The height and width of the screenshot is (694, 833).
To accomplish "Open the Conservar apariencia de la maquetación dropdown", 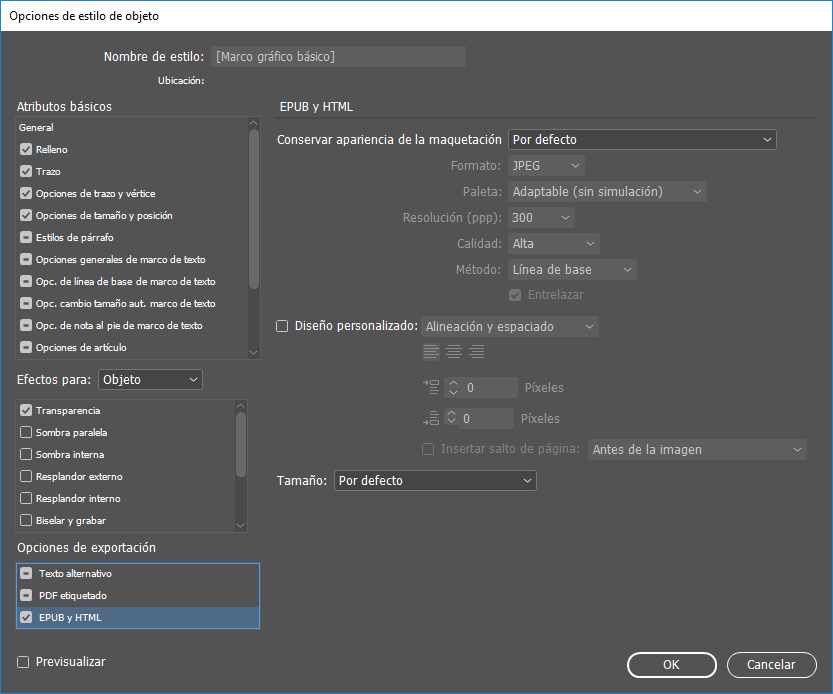I will click(x=641, y=139).
